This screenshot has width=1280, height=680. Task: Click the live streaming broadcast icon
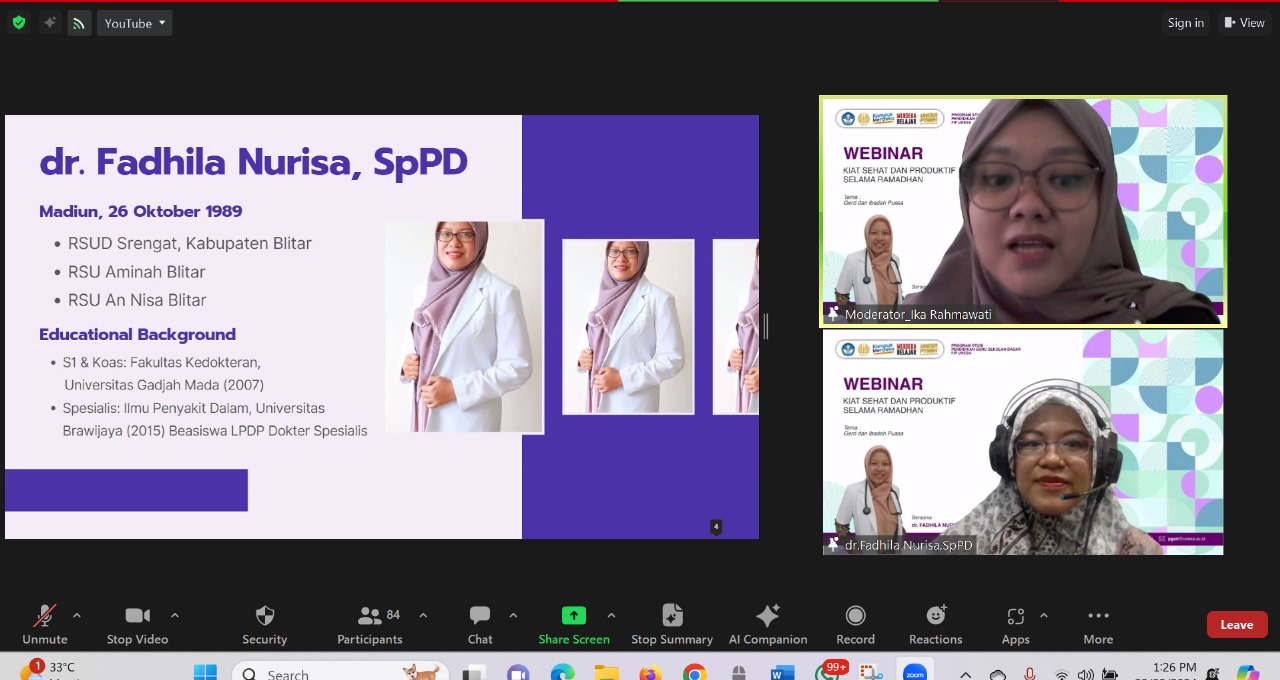tap(79, 23)
